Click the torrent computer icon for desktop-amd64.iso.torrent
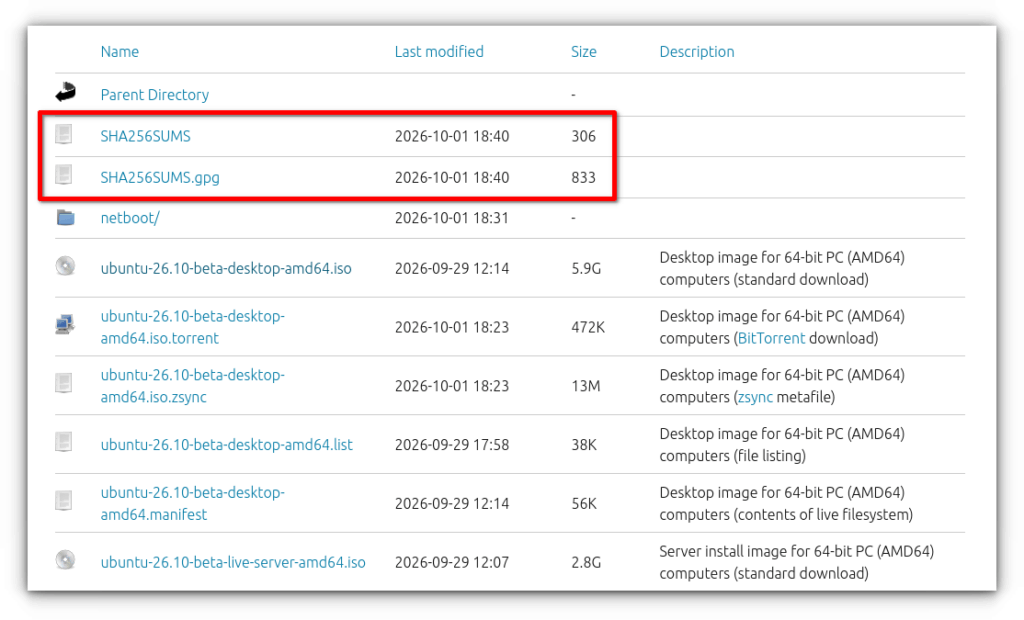 coord(65,324)
